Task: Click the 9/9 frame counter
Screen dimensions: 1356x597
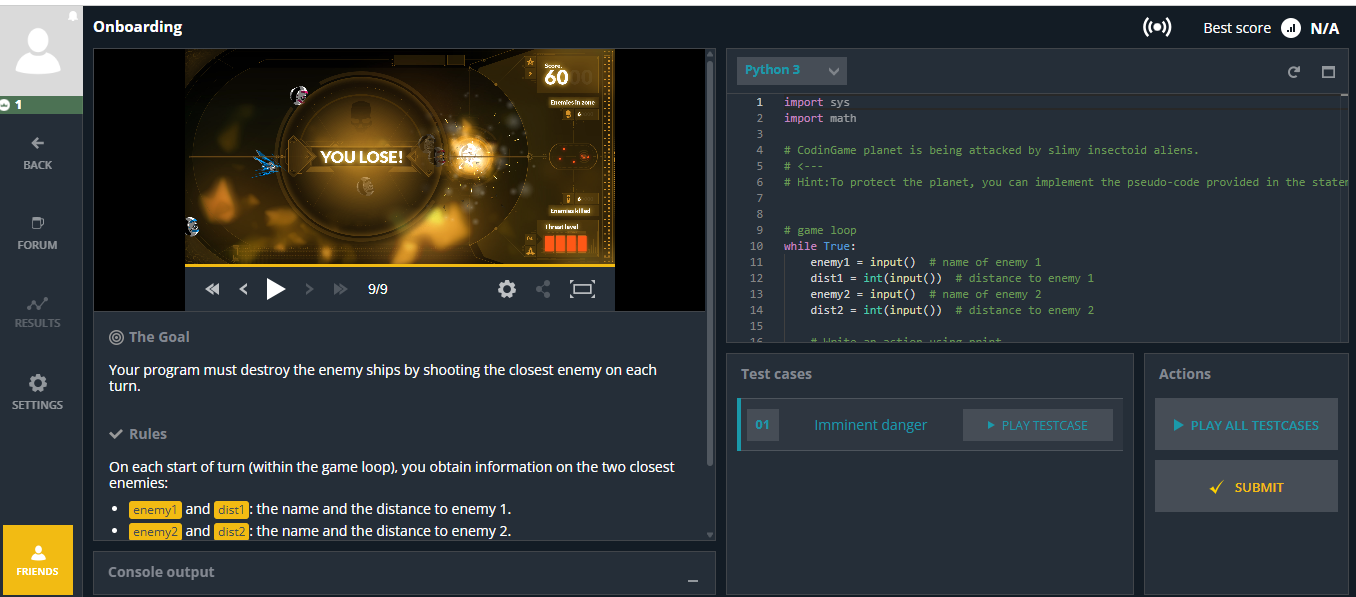Action: point(378,289)
